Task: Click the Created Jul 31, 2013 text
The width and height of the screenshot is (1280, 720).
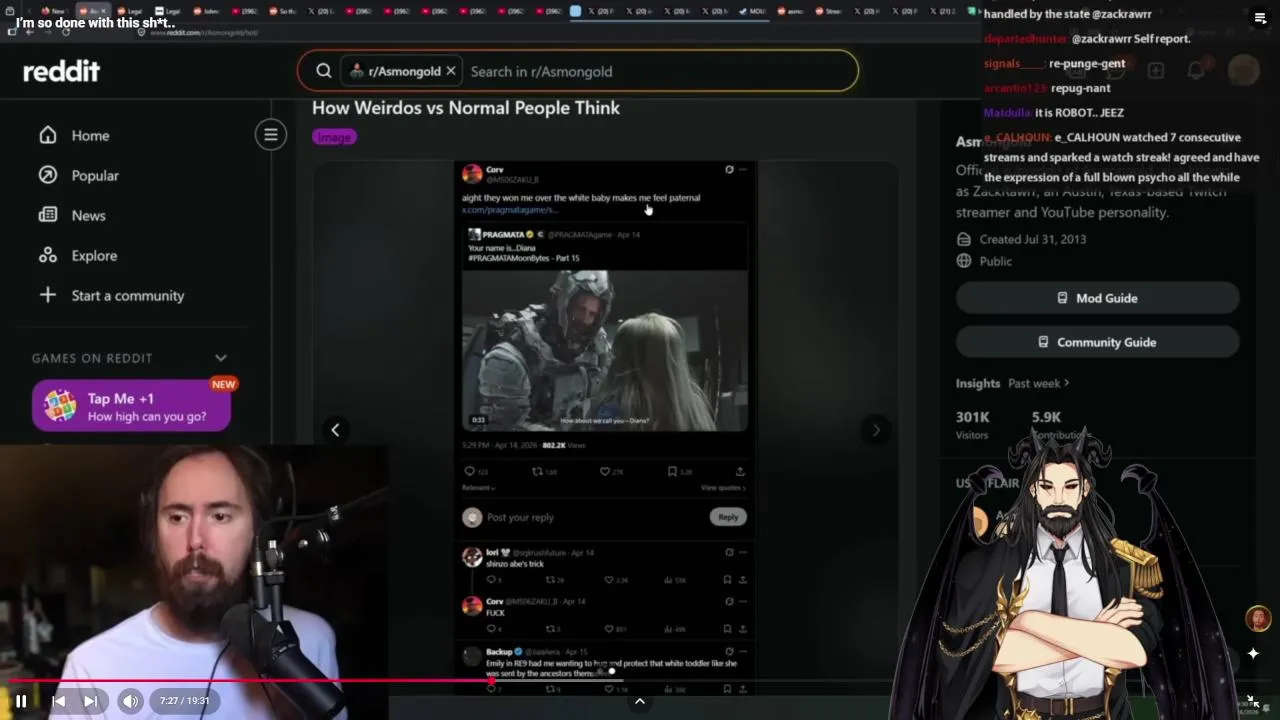Action: coord(1033,239)
